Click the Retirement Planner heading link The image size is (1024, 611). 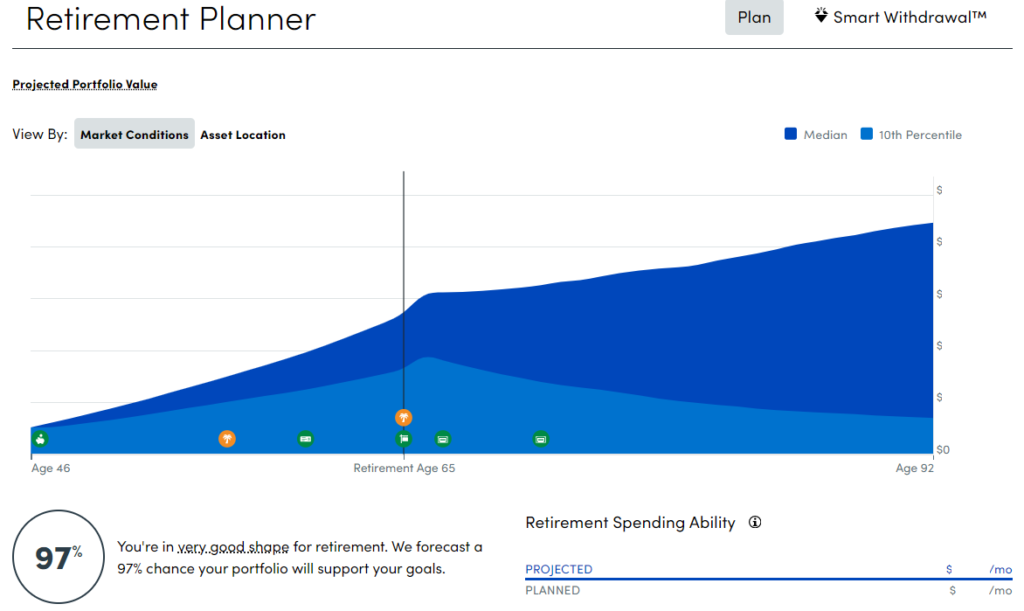170,19
